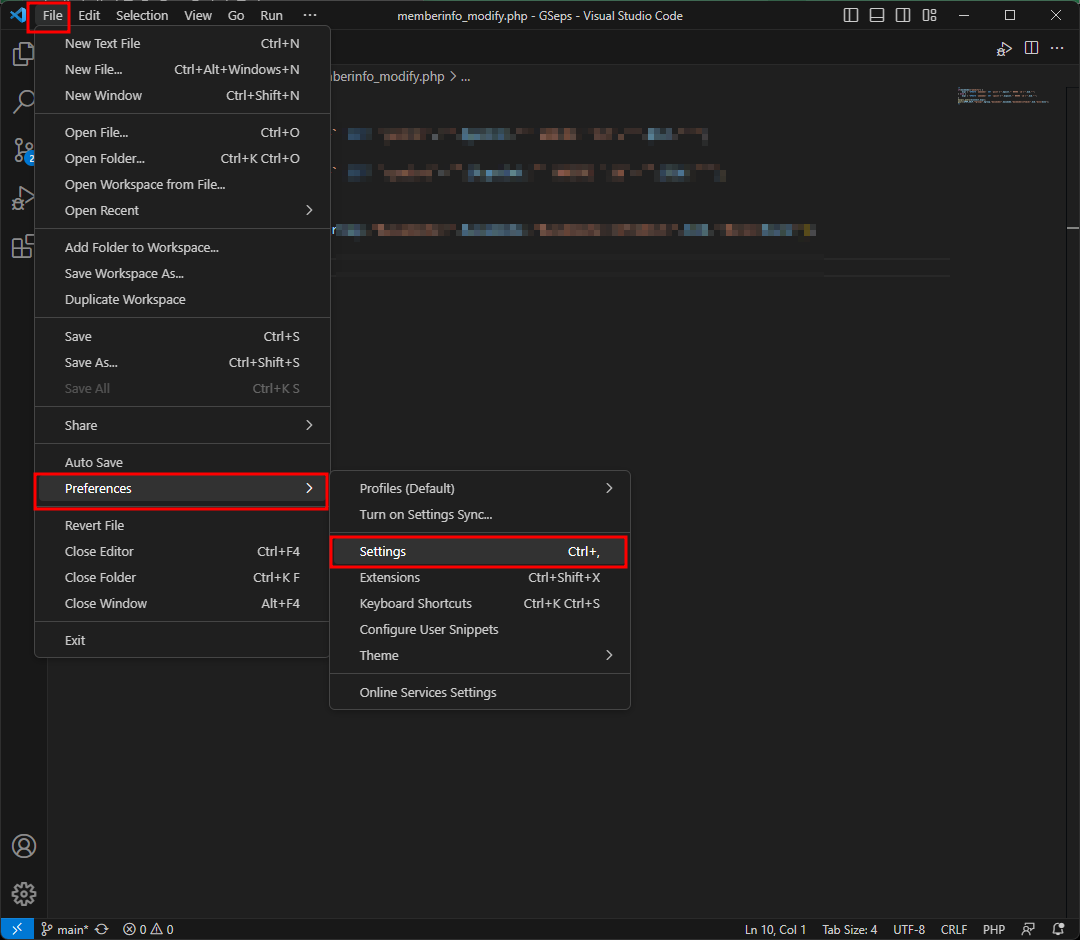Click errors and warnings indicator
Image resolution: width=1080 pixels, height=940 pixels.
[148, 929]
